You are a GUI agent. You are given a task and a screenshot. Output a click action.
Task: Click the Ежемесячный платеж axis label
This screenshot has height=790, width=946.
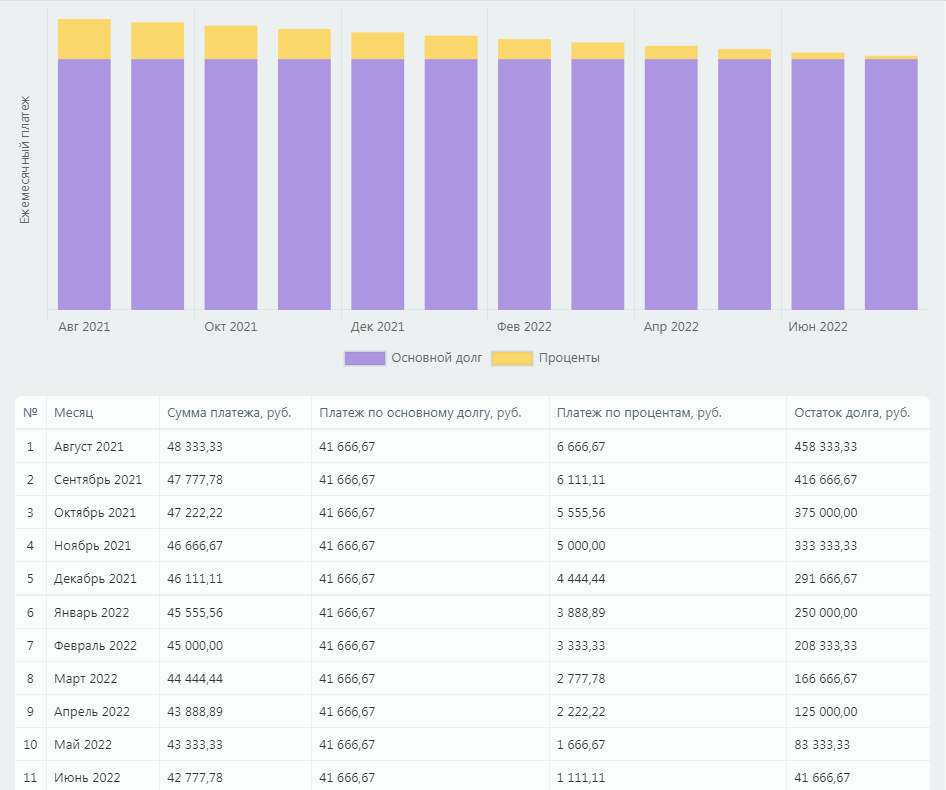(24, 160)
